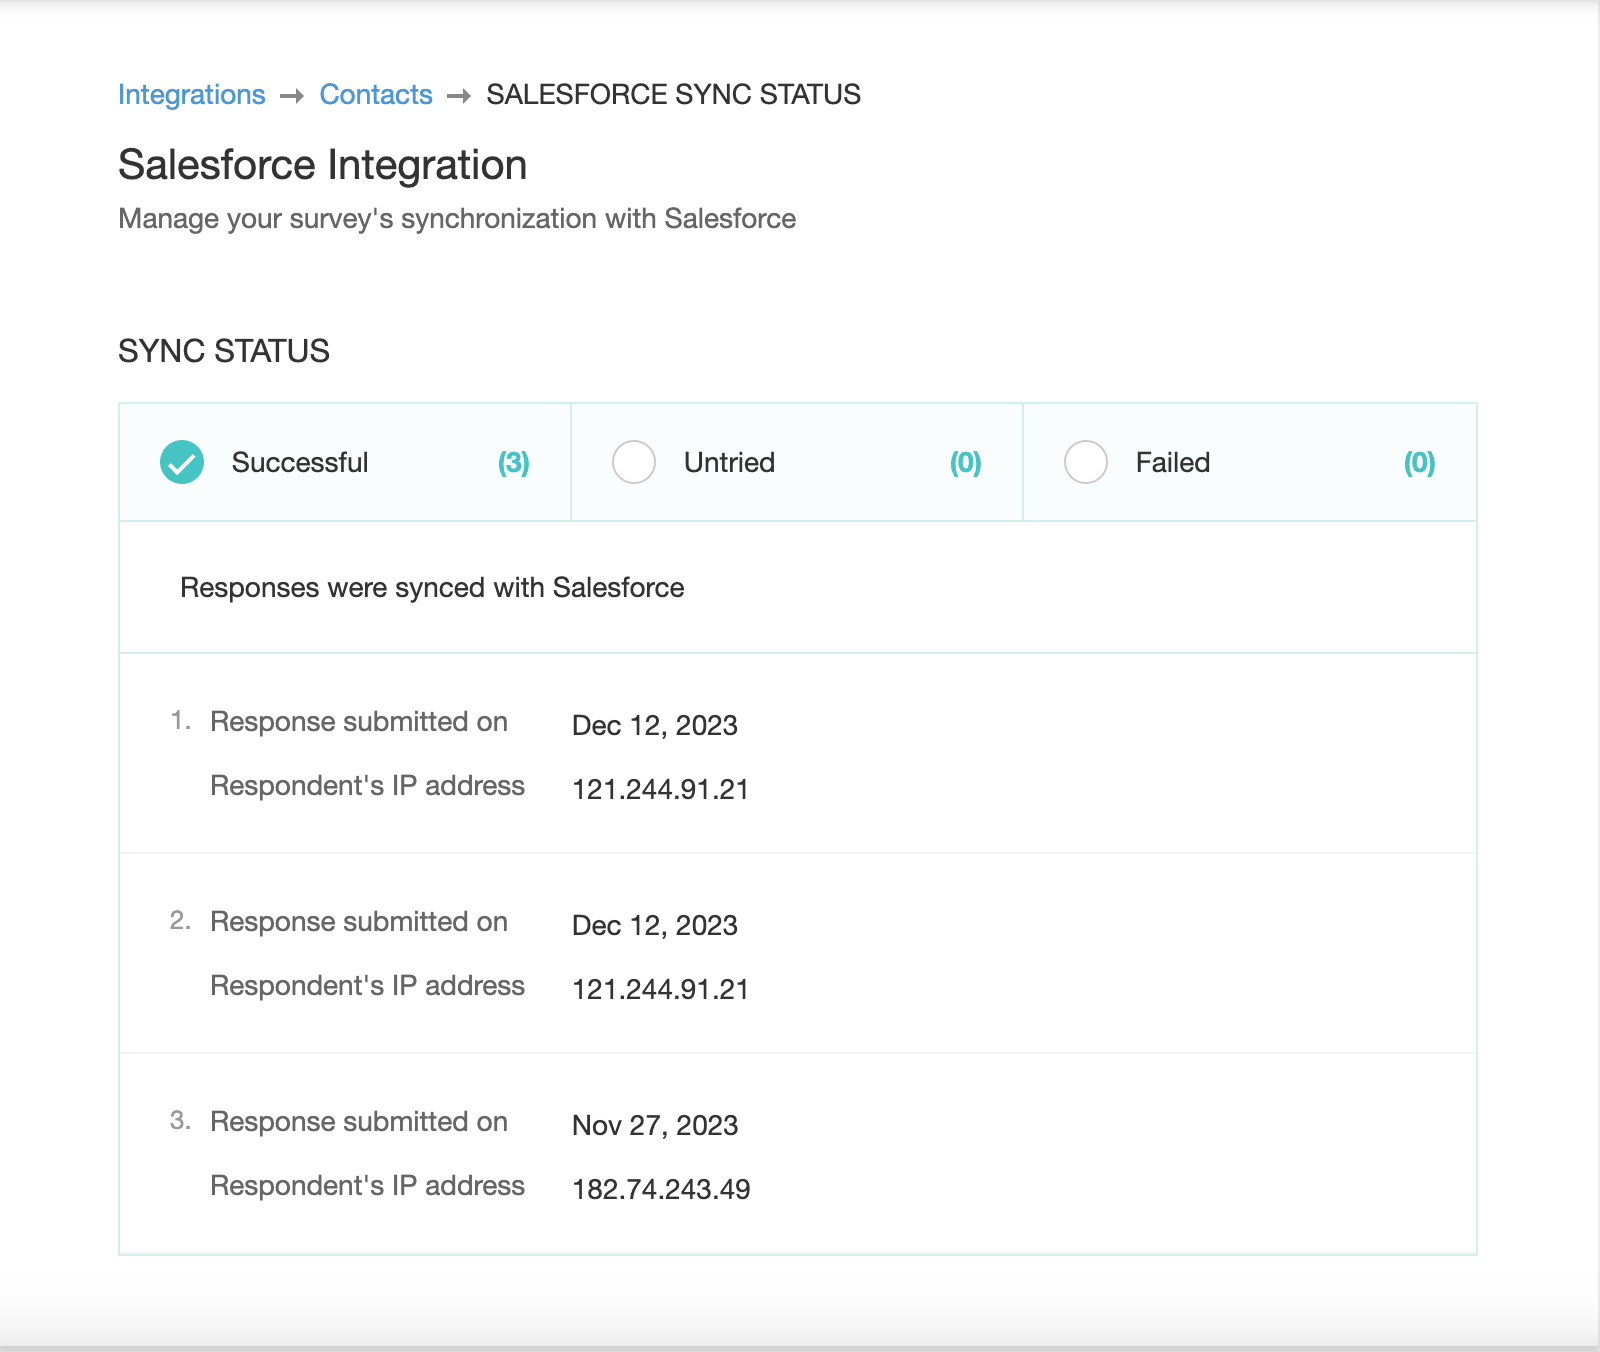This screenshot has height=1352, width=1600.
Task: Click the second response's Dec 12, 2023 date
Action: point(654,926)
